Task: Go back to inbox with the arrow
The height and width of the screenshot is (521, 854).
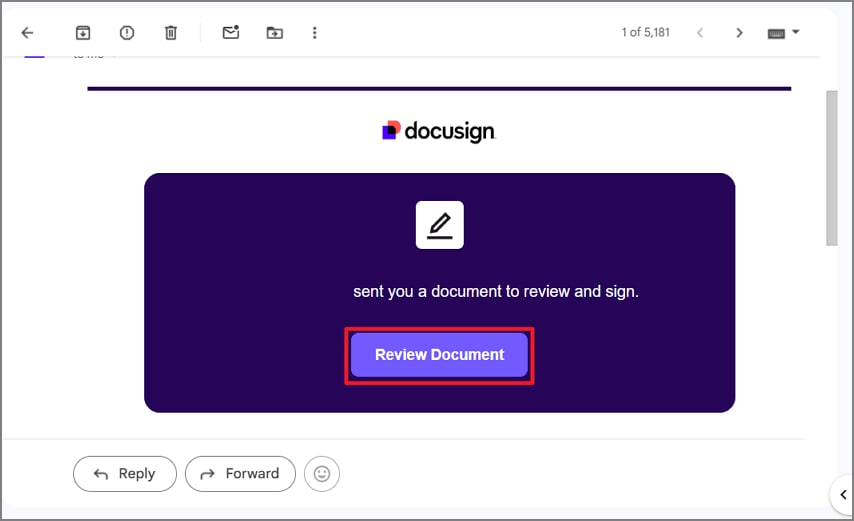Action: (x=27, y=33)
